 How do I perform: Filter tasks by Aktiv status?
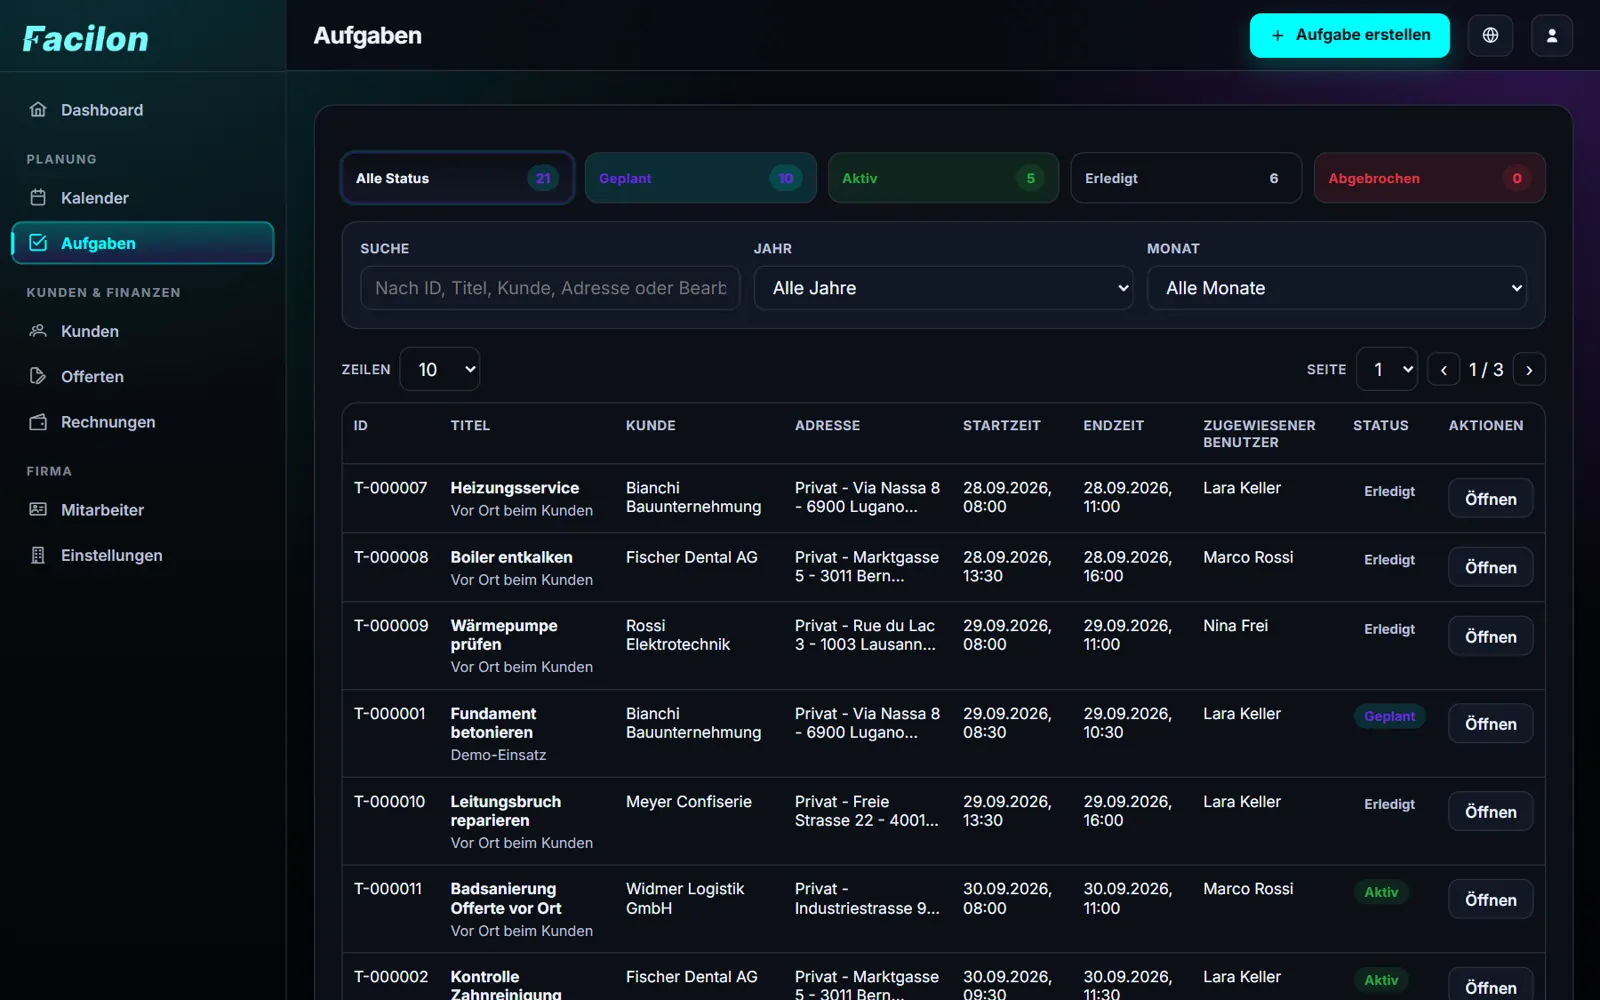coord(943,178)
